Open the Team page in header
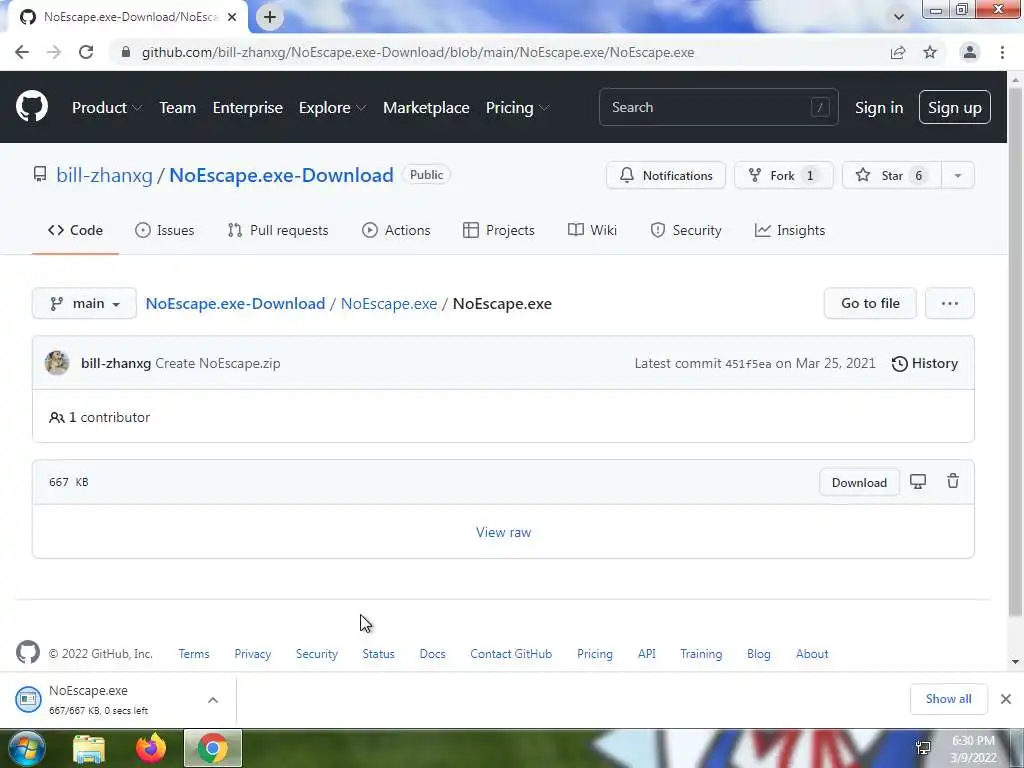This screenshot has width=1024, height=768. 178,108
